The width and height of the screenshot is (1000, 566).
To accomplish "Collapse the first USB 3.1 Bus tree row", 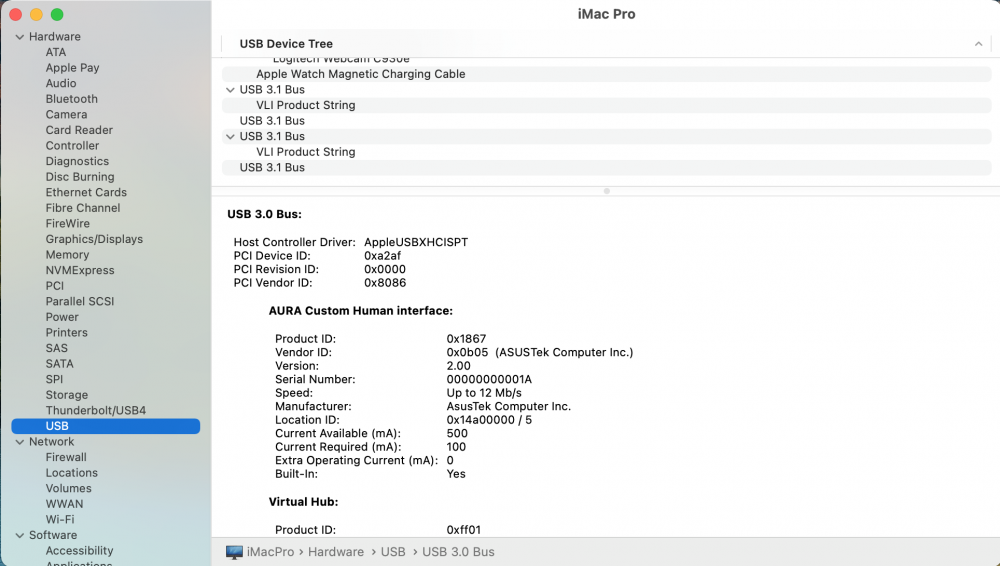I will pos(230,90).
